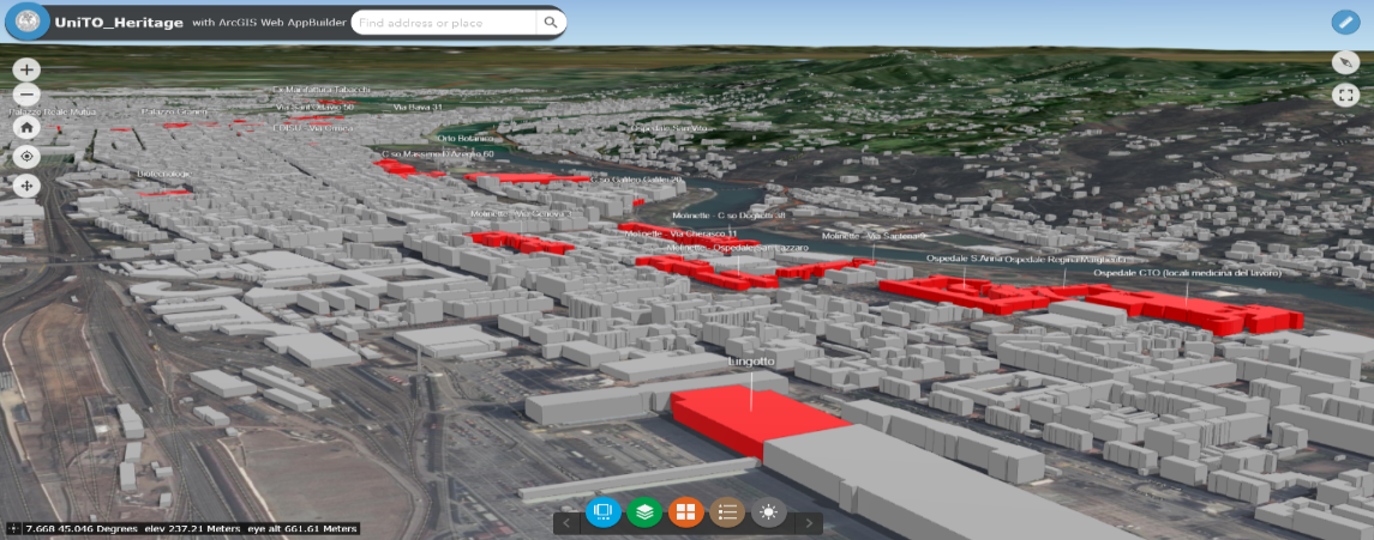Reset orientation with the compass button
The height and width of the screenshot is (540, 1374).
(x=1346, y=62)
